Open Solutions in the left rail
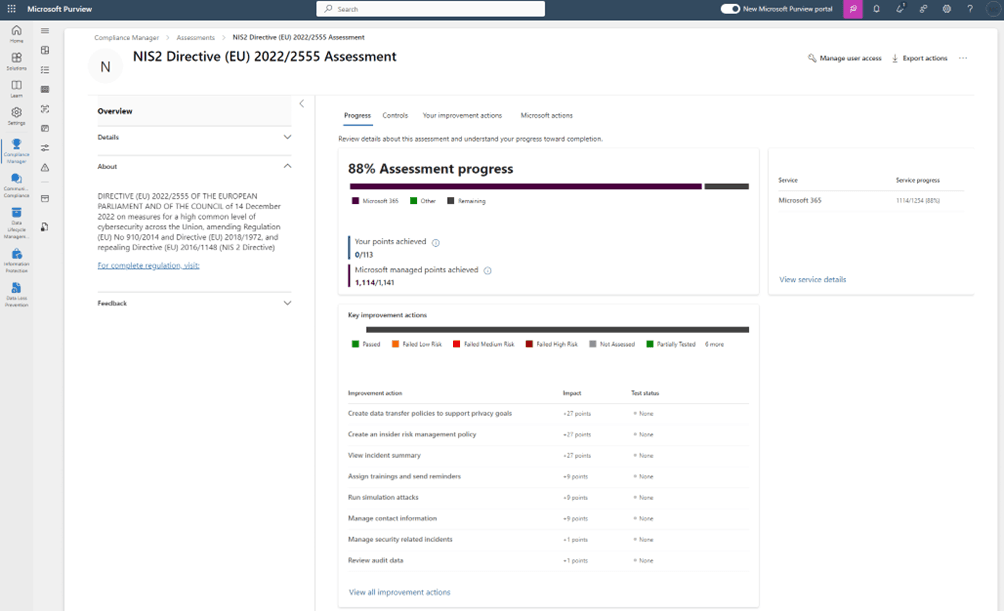Image resolution: width=1004 pixels, height=611 pixels. [17, 61]
